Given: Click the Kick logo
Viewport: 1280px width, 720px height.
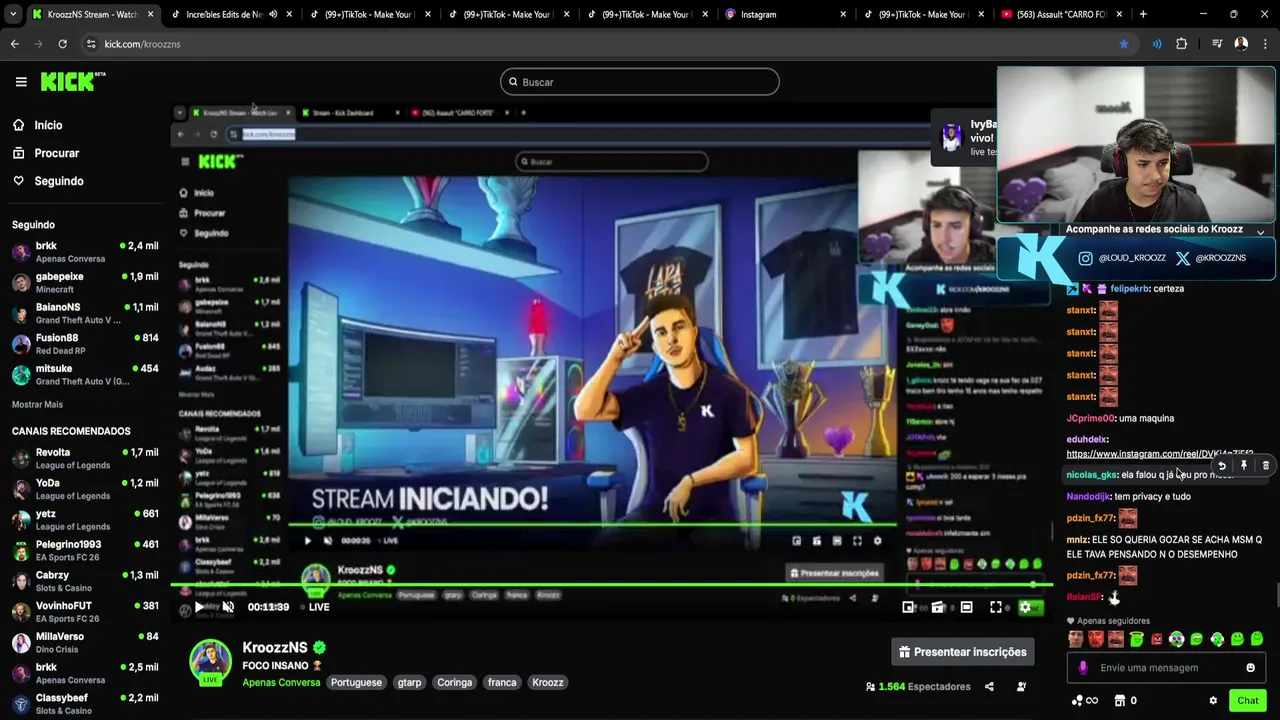Looking at the screenshot, I should tap(72, 82).
